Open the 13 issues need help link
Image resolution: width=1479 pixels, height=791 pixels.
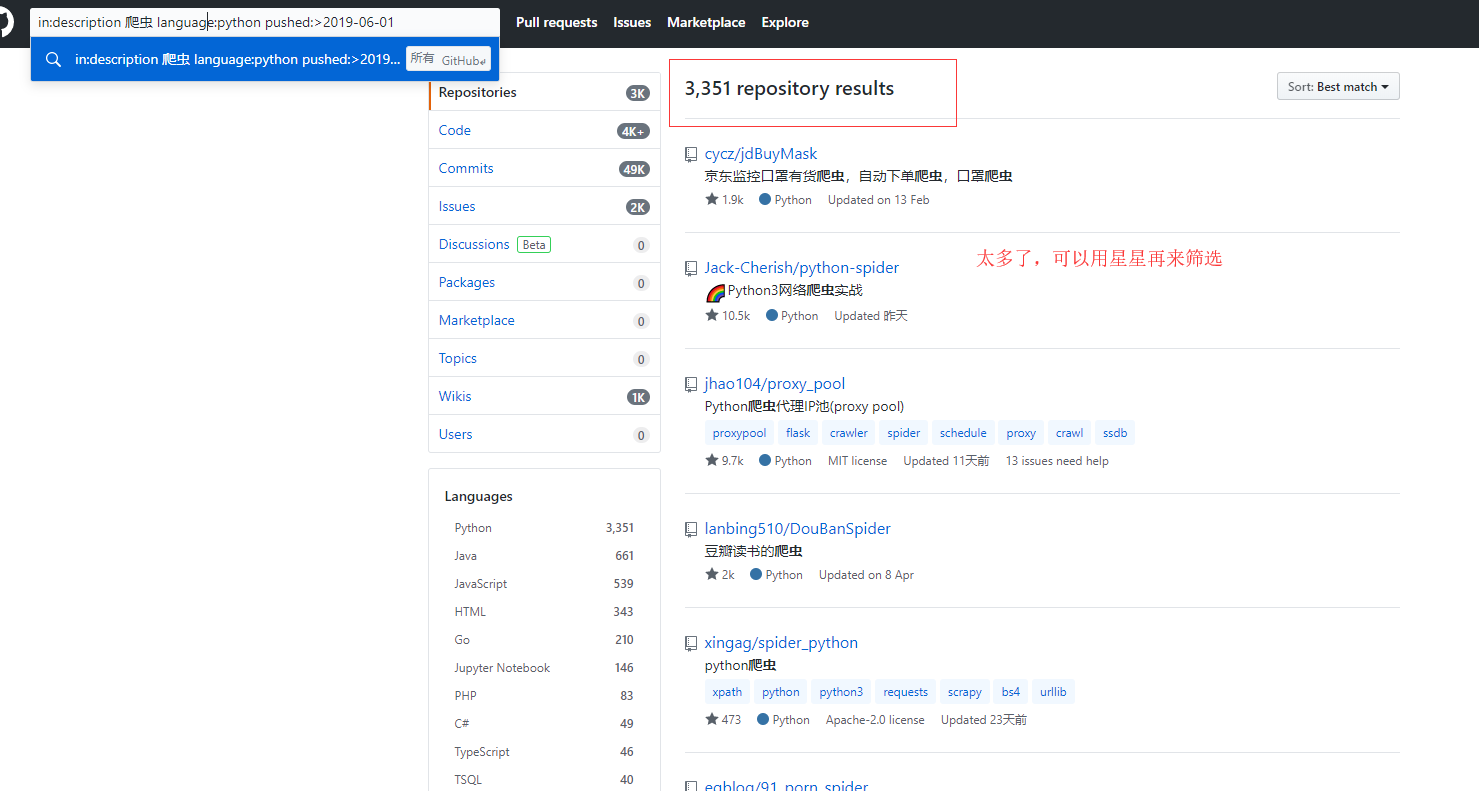pos(1057,461)
